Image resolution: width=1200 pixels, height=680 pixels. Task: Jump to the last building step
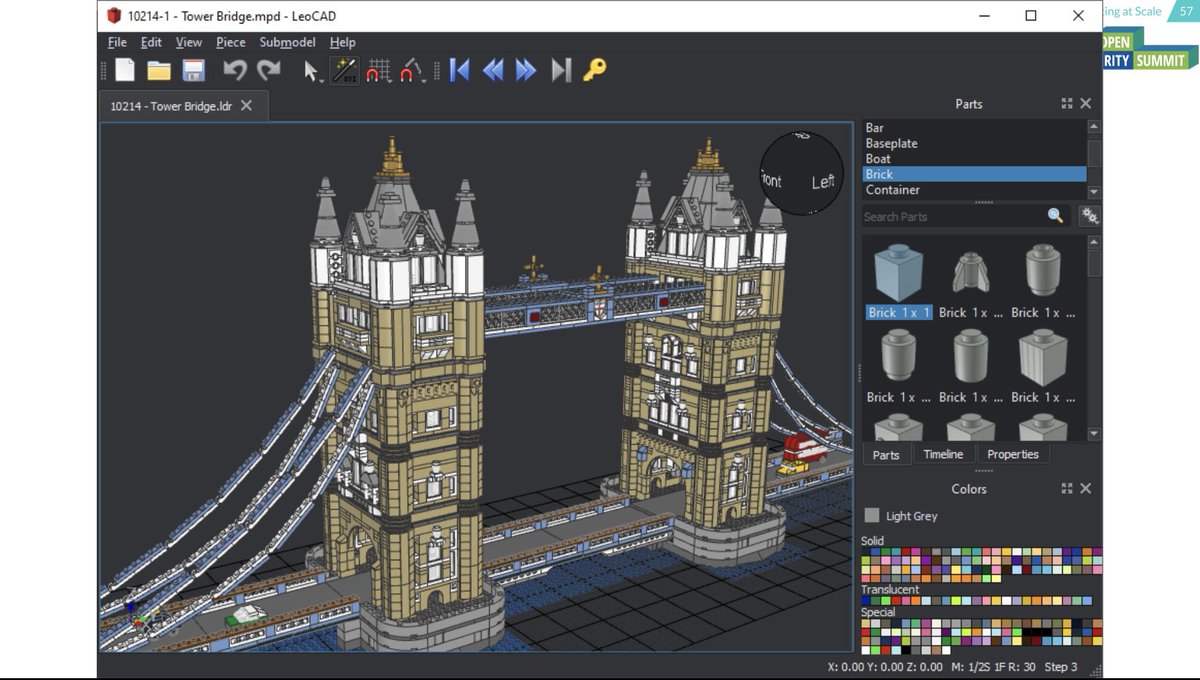click(561, 70)
